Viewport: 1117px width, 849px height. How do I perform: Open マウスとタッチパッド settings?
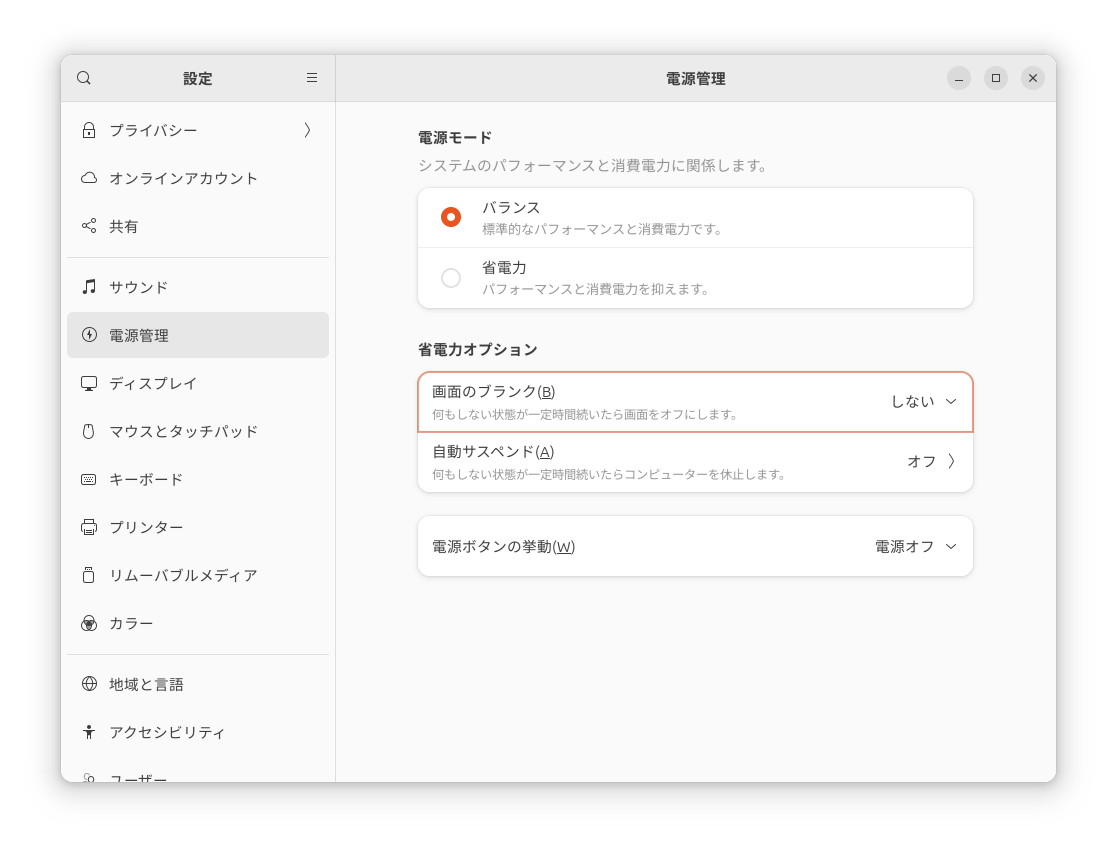click(183, 431)
